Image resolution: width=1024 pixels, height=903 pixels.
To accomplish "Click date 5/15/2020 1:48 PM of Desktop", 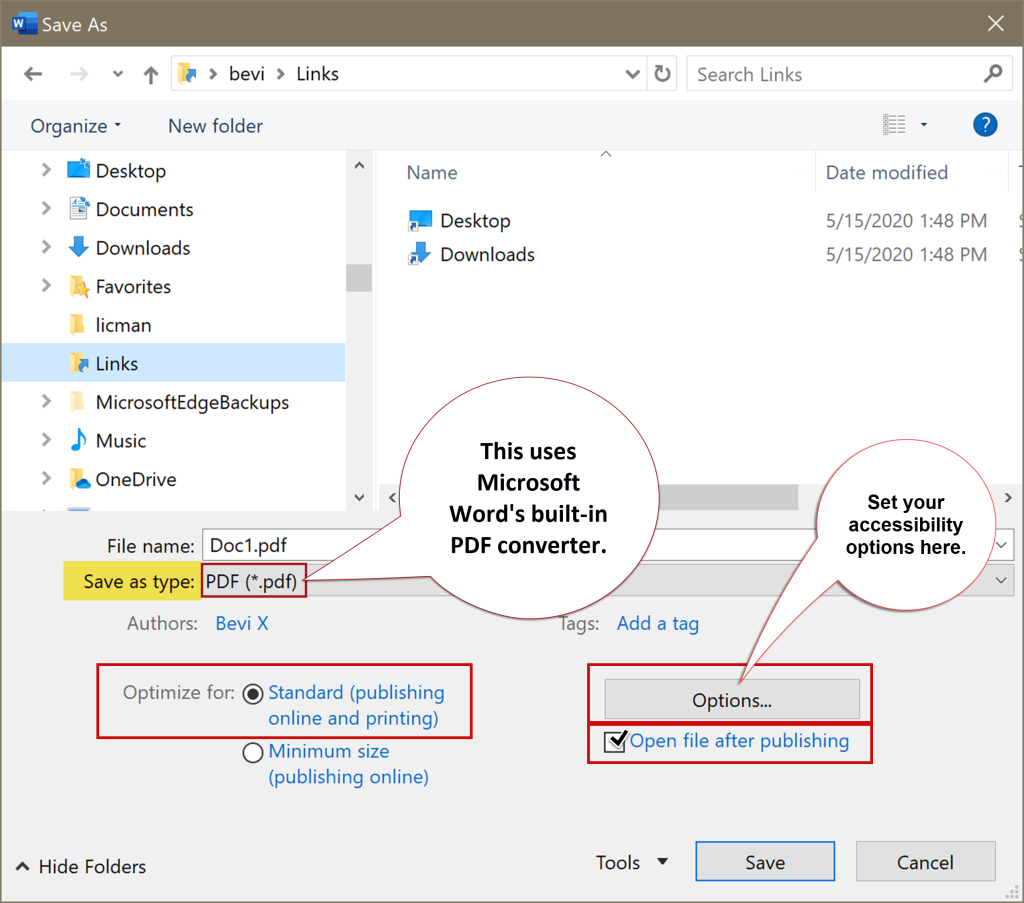I will pos(906,221).
